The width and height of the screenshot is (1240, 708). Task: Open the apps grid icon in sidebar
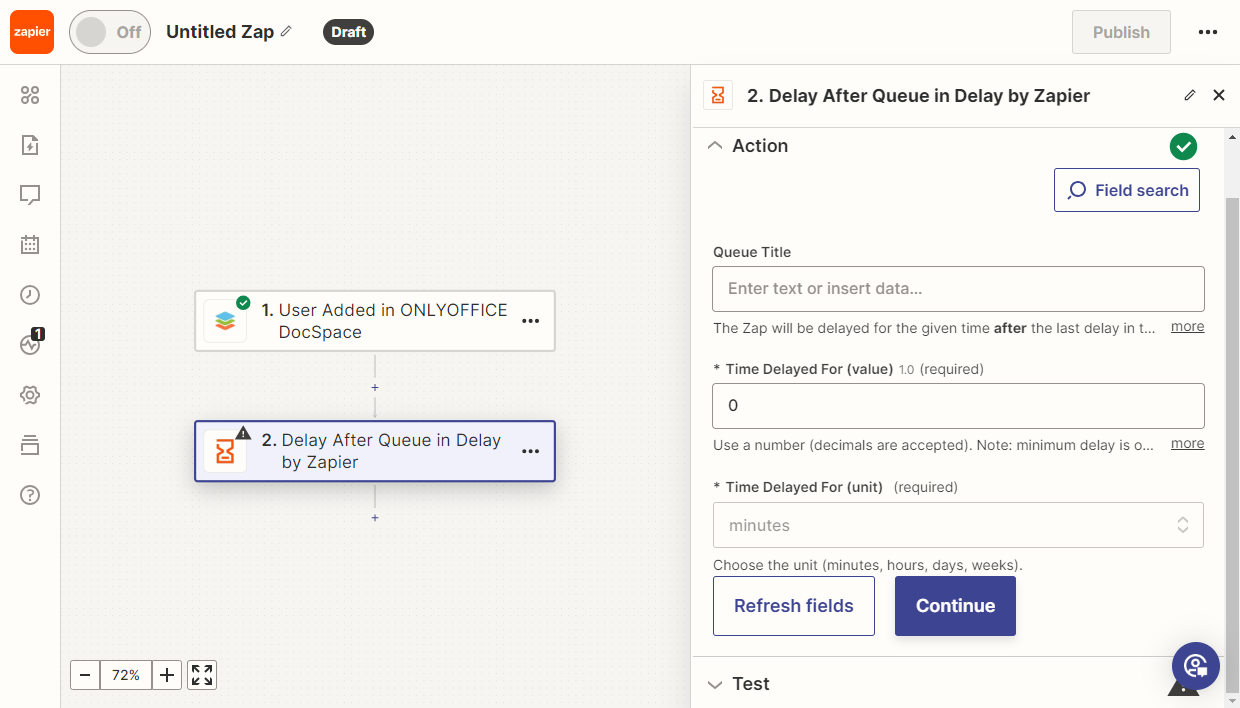30,95
